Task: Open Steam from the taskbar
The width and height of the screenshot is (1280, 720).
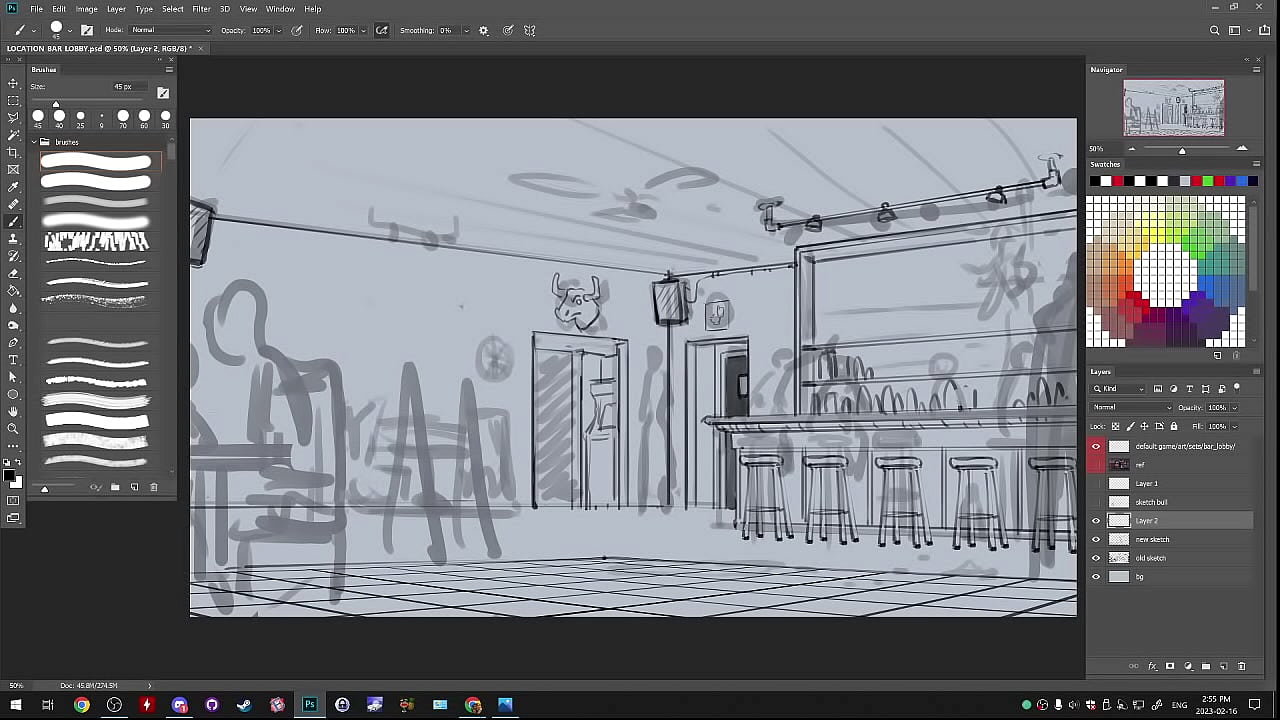Action: (x=244, y=705)
